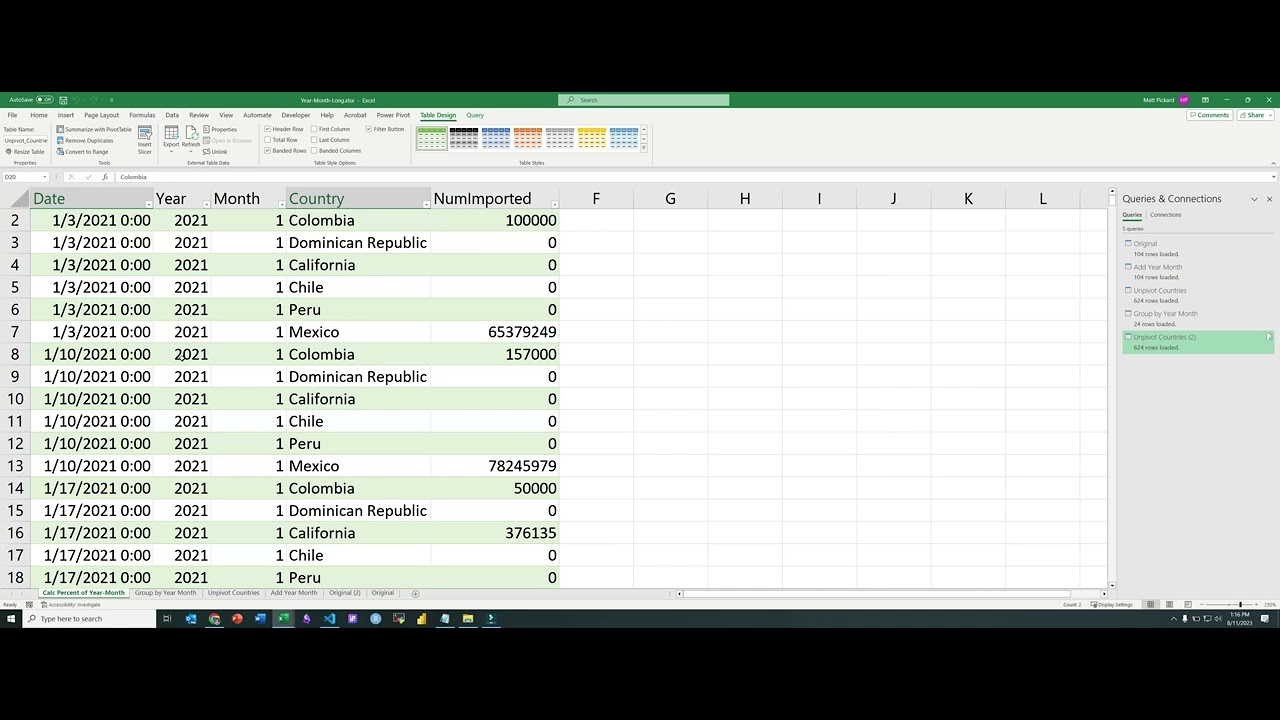Enable Banded Columns checkbox

point(314,151)
